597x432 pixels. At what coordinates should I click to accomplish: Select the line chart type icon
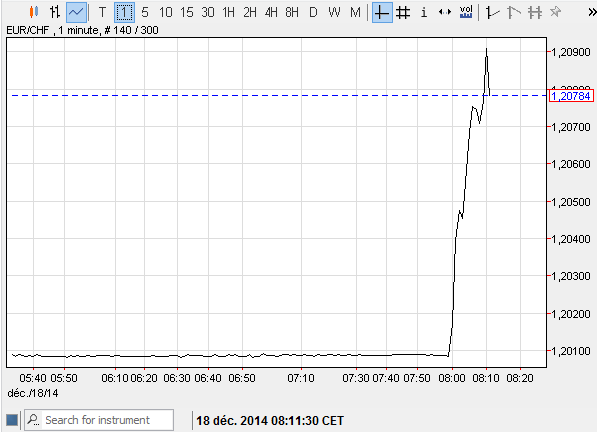76,12
